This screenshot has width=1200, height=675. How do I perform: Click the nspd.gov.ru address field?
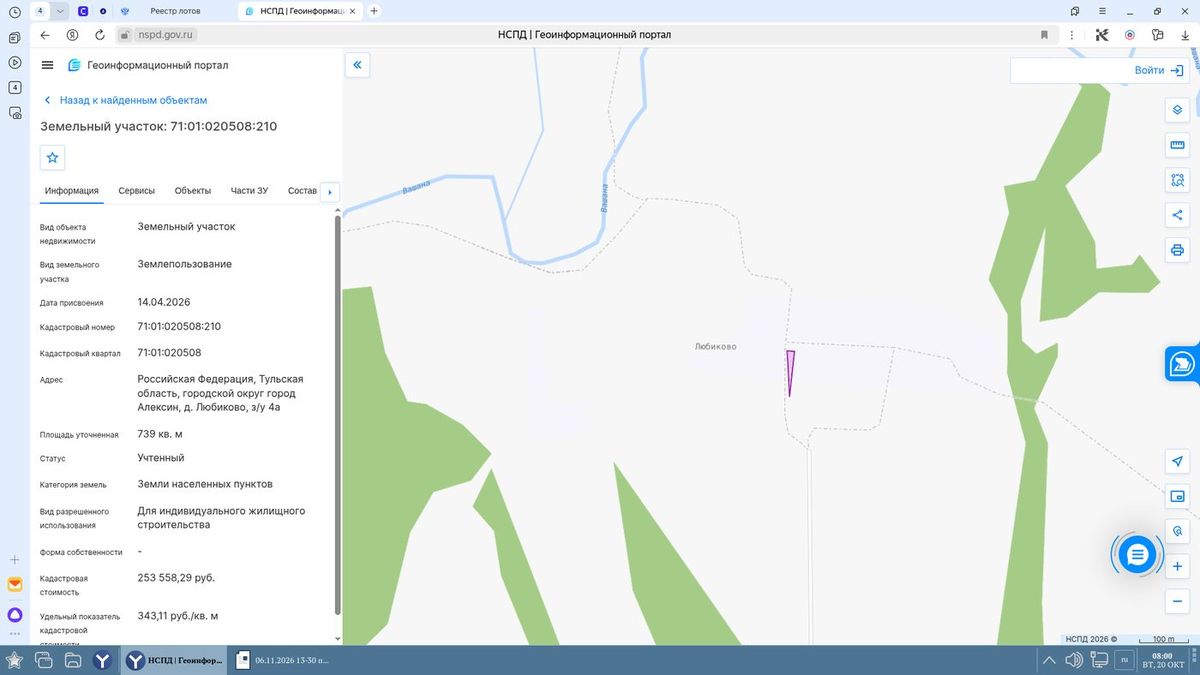[165, 35]
